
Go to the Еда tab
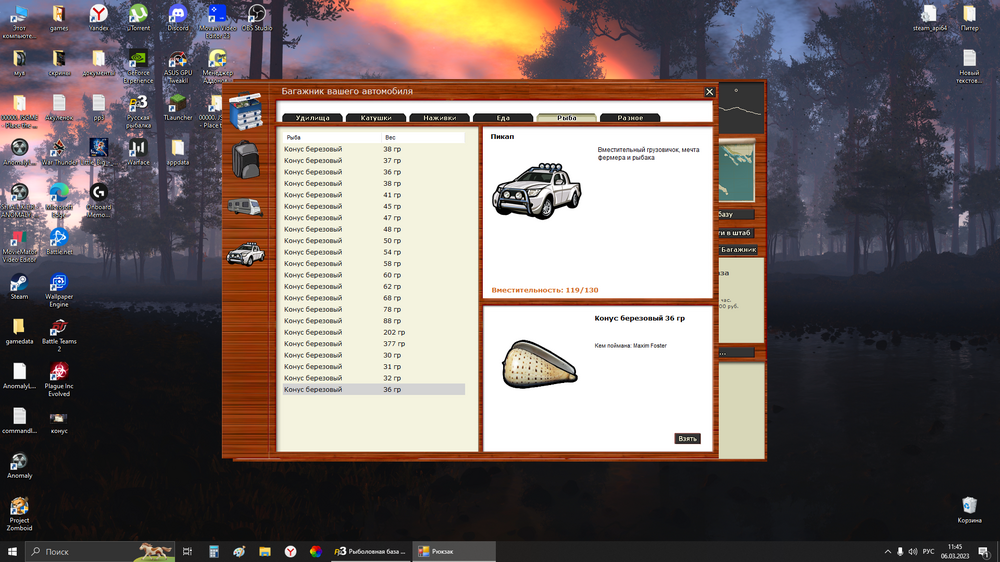(503, 118)
